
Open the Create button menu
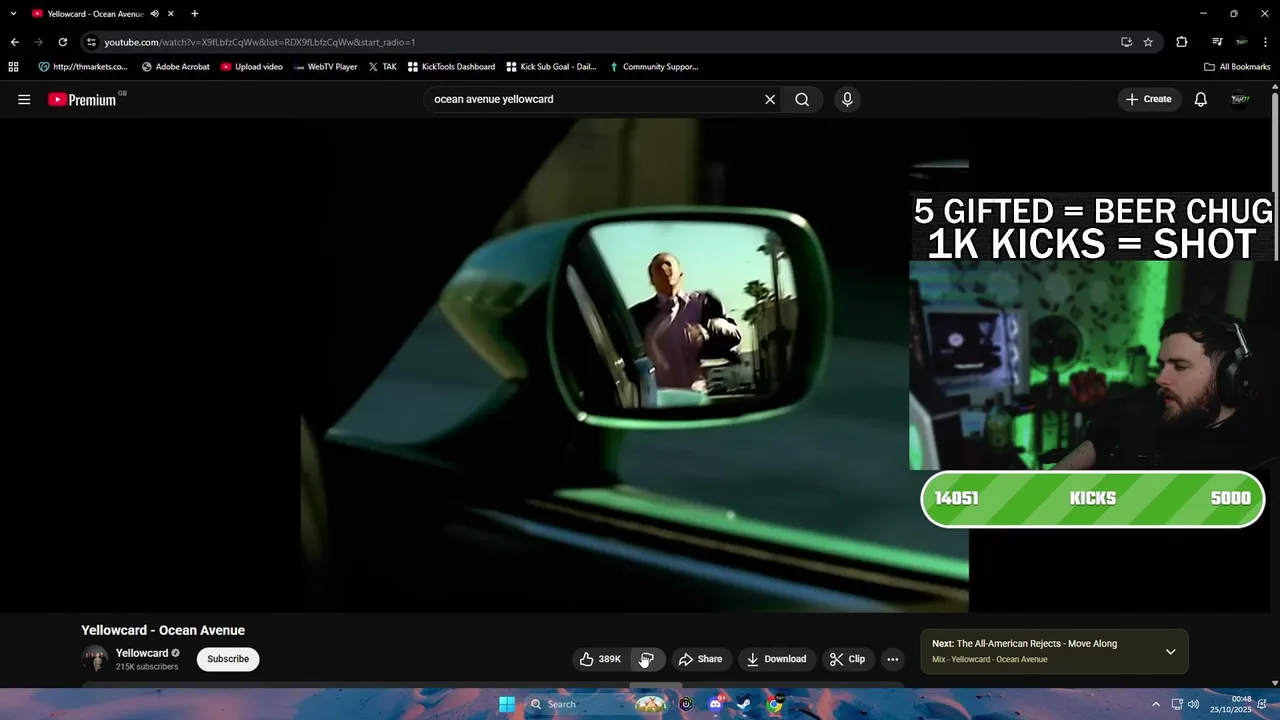(x=1149, y=99)
